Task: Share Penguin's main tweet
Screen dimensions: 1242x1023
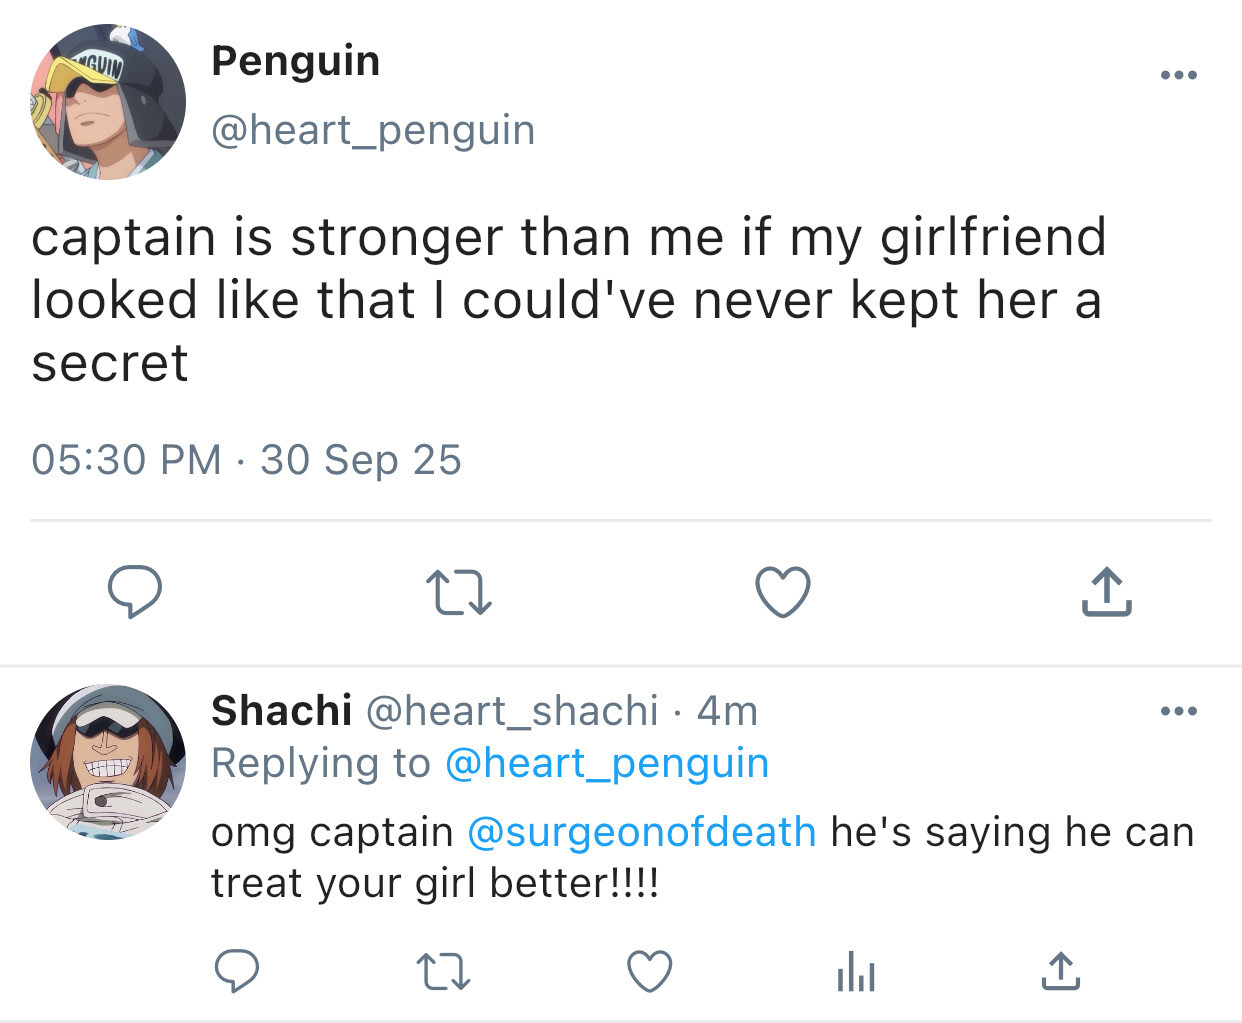Action: click(x=1106, y=592)
